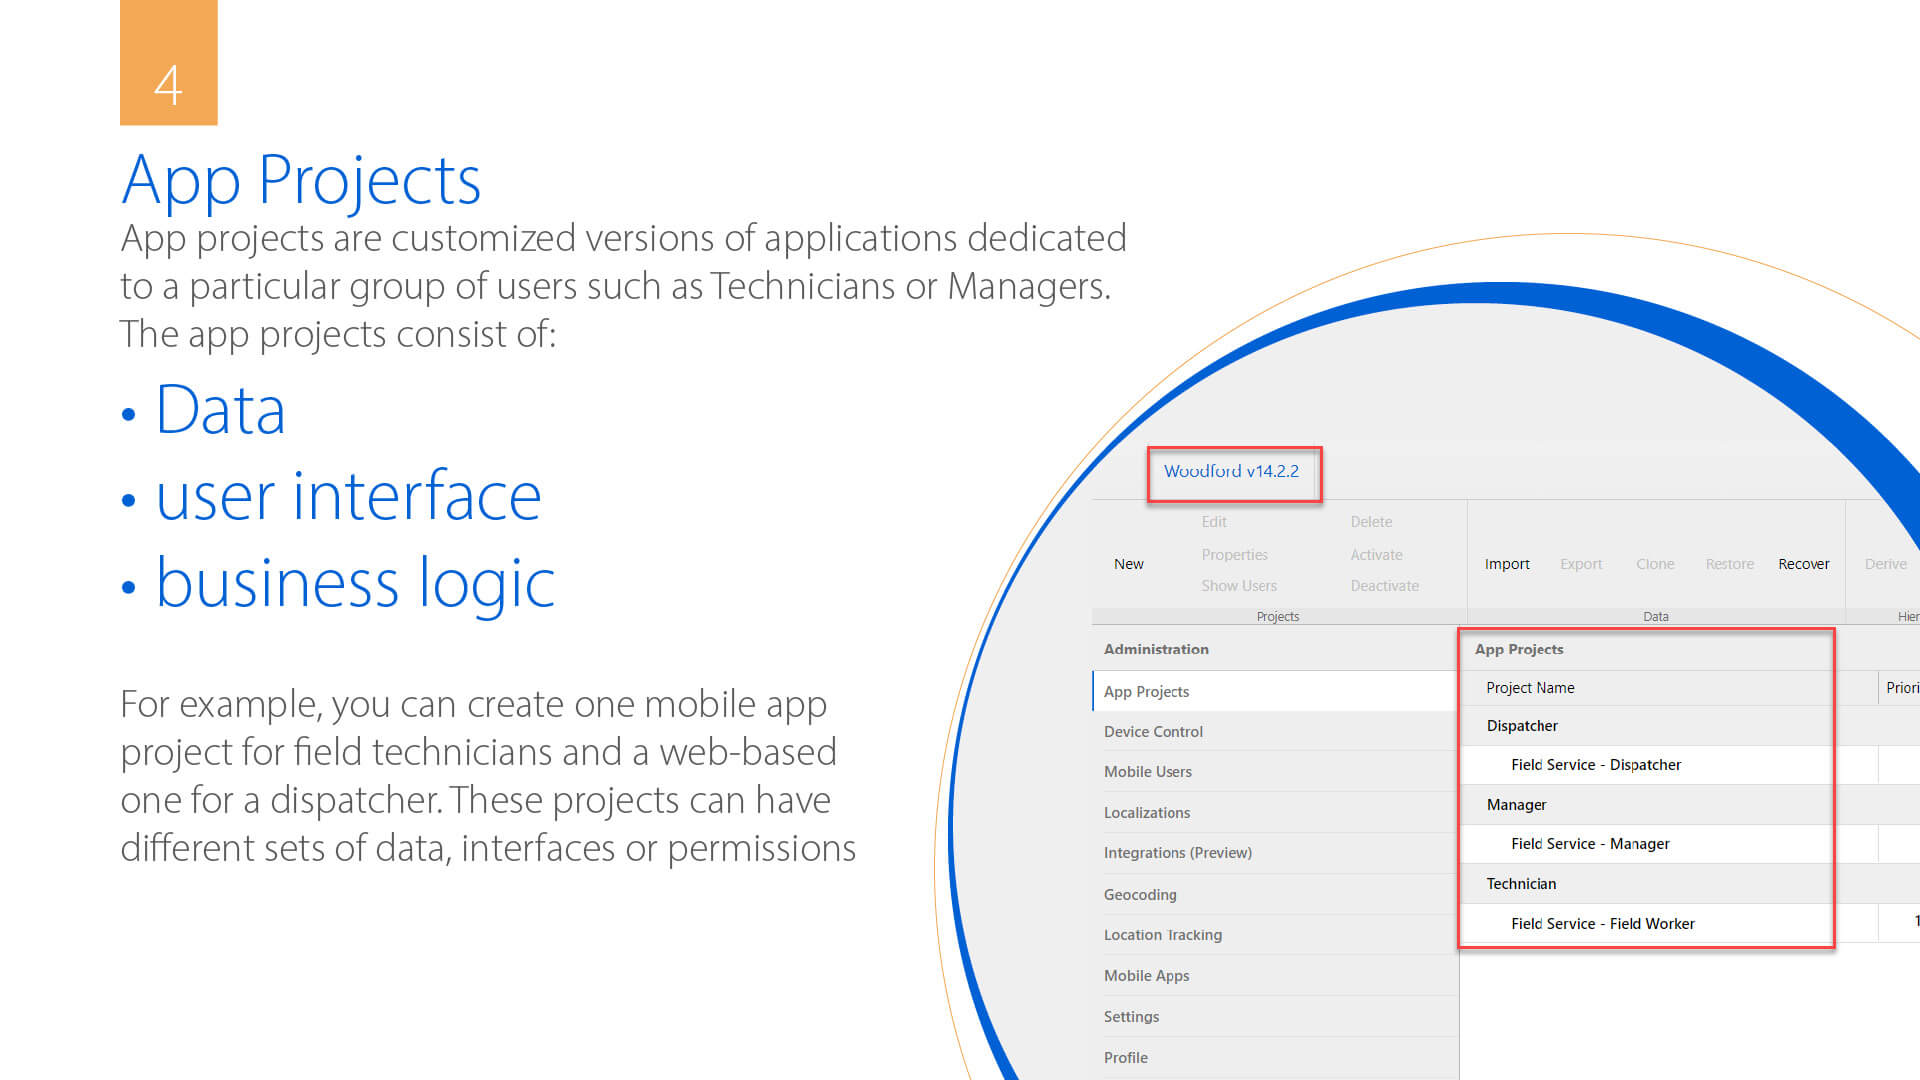The height and width of the screenshot is (1080, 1920).
Task: Click the Woodford v14.2.2 title
Action: [x=1231, y=471]
